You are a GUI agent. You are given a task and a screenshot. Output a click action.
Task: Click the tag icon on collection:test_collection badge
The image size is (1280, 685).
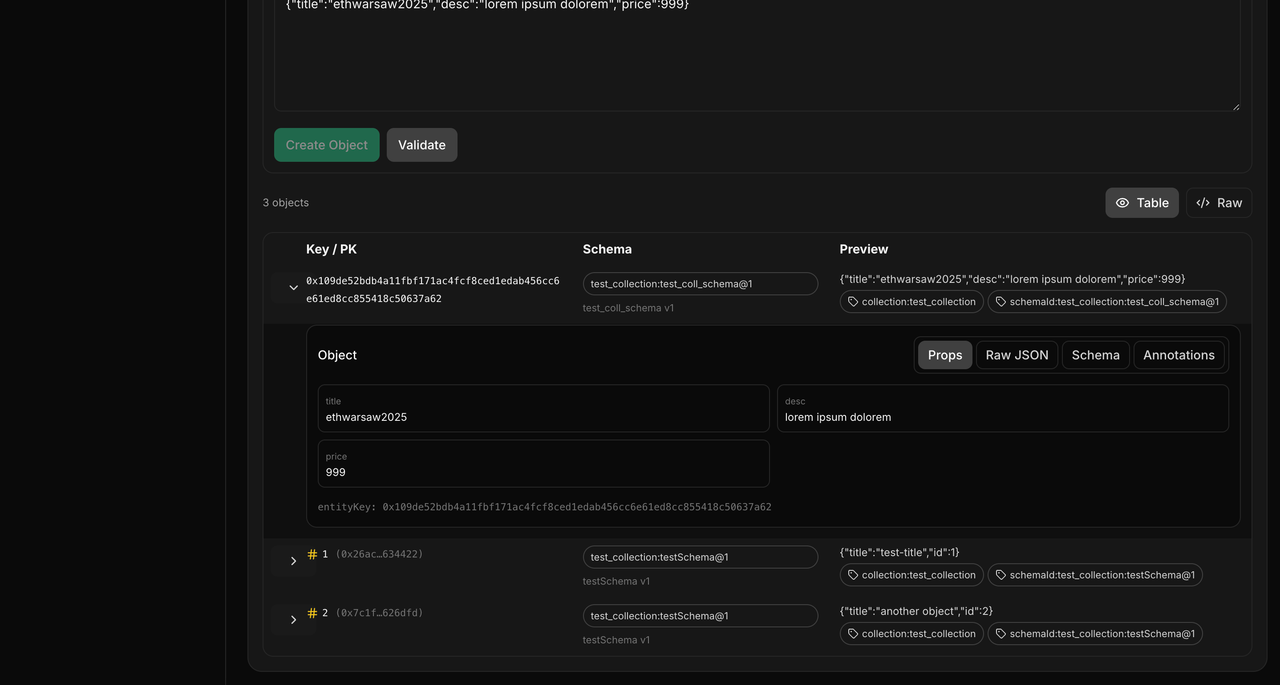pyautogui.click(x=853, y=301)
